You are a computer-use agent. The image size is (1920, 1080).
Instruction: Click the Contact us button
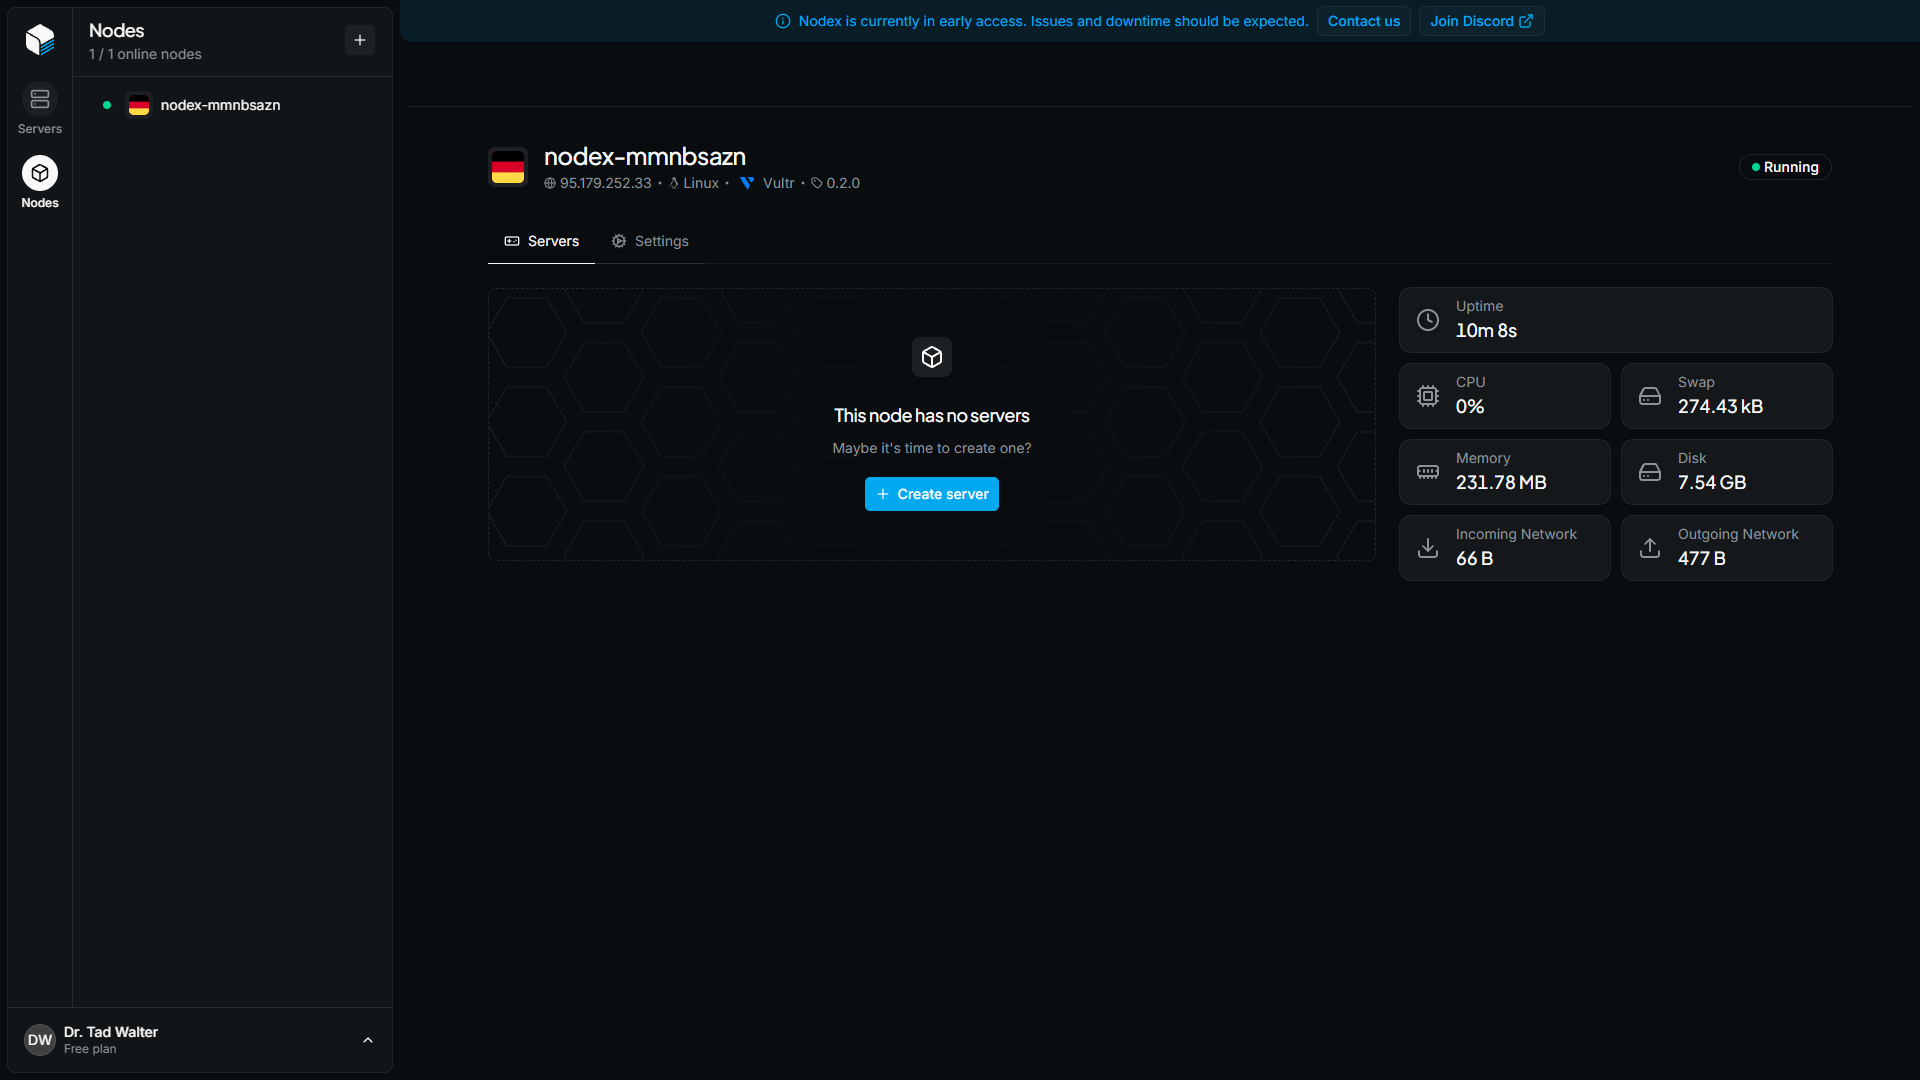[1364, 21]
